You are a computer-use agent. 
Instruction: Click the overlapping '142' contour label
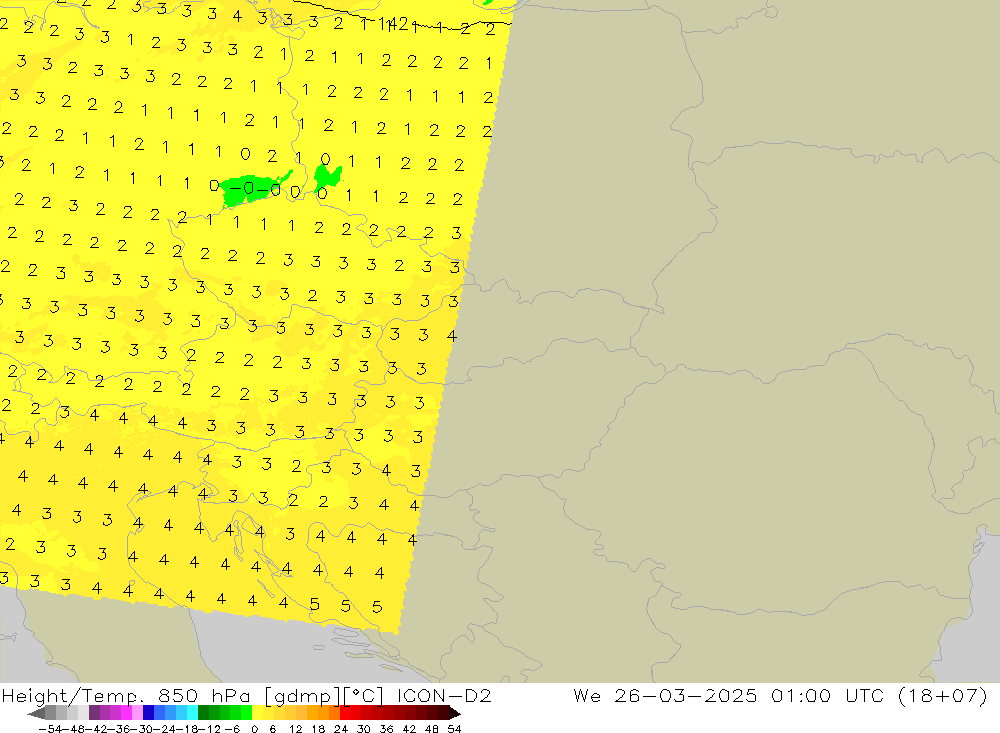click(395, 24)
